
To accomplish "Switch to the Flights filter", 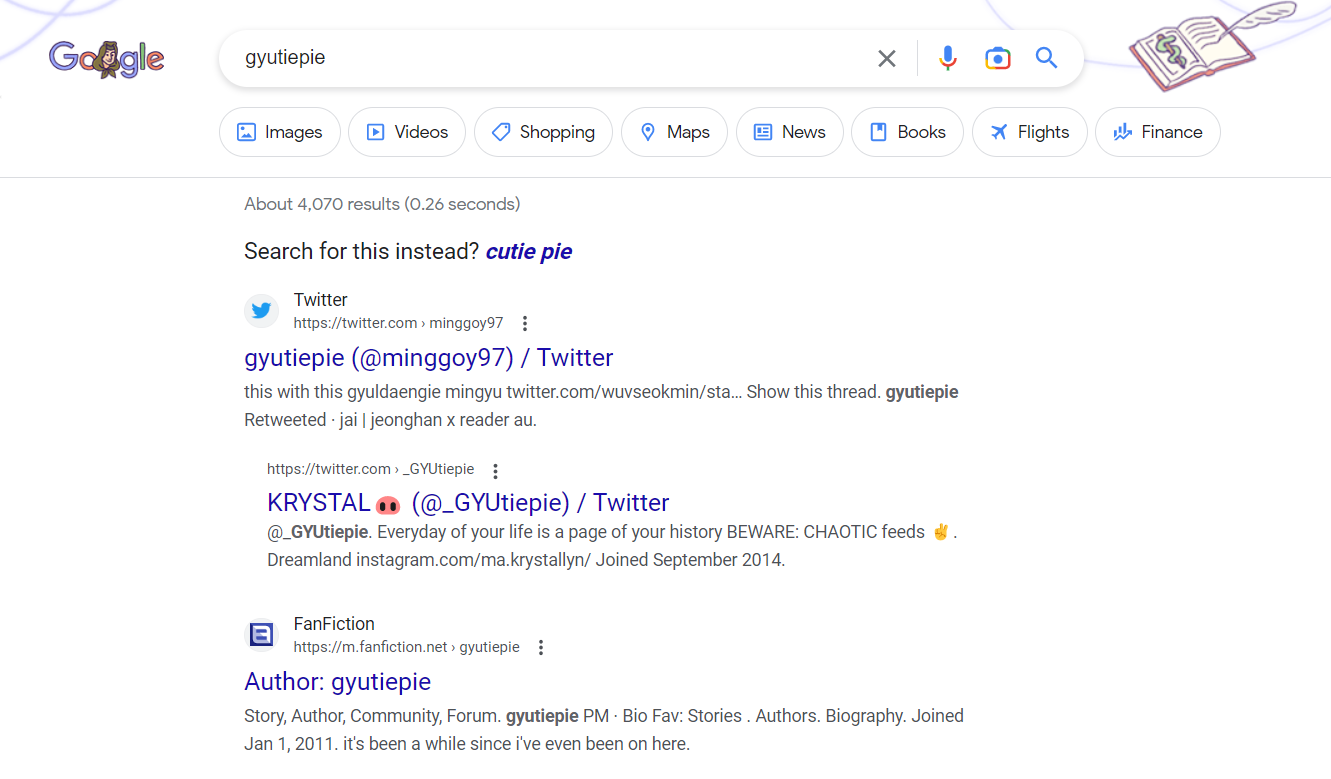I will pos(1030,132).
